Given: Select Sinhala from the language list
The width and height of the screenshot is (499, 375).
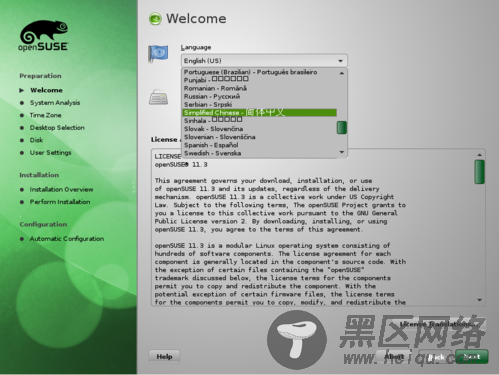Looking at the screenshot, I should [259, 121].
